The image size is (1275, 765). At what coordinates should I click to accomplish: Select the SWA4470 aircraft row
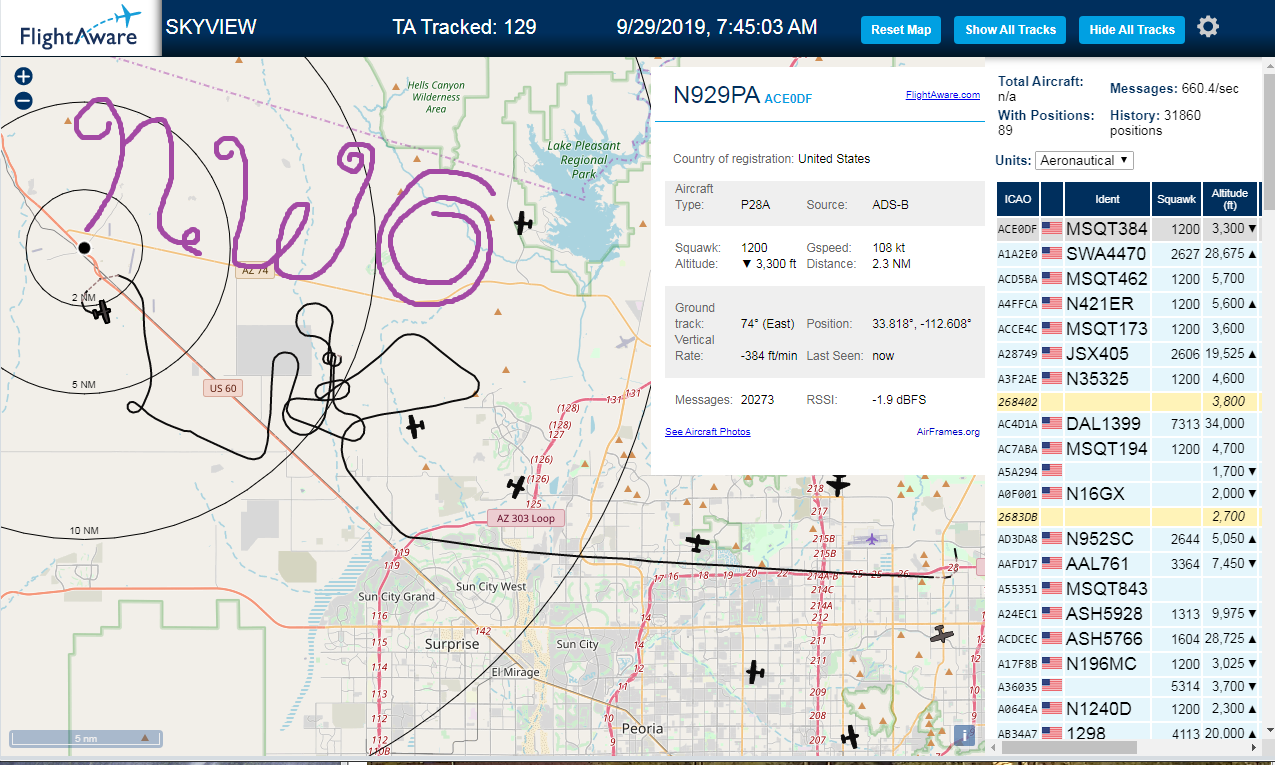tap(1127, 254)
